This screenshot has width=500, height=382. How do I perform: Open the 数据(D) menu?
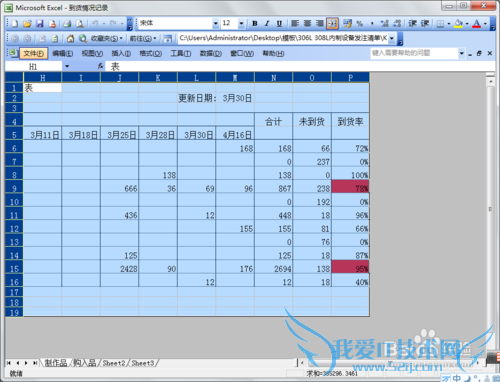click(x=211, y=53)
